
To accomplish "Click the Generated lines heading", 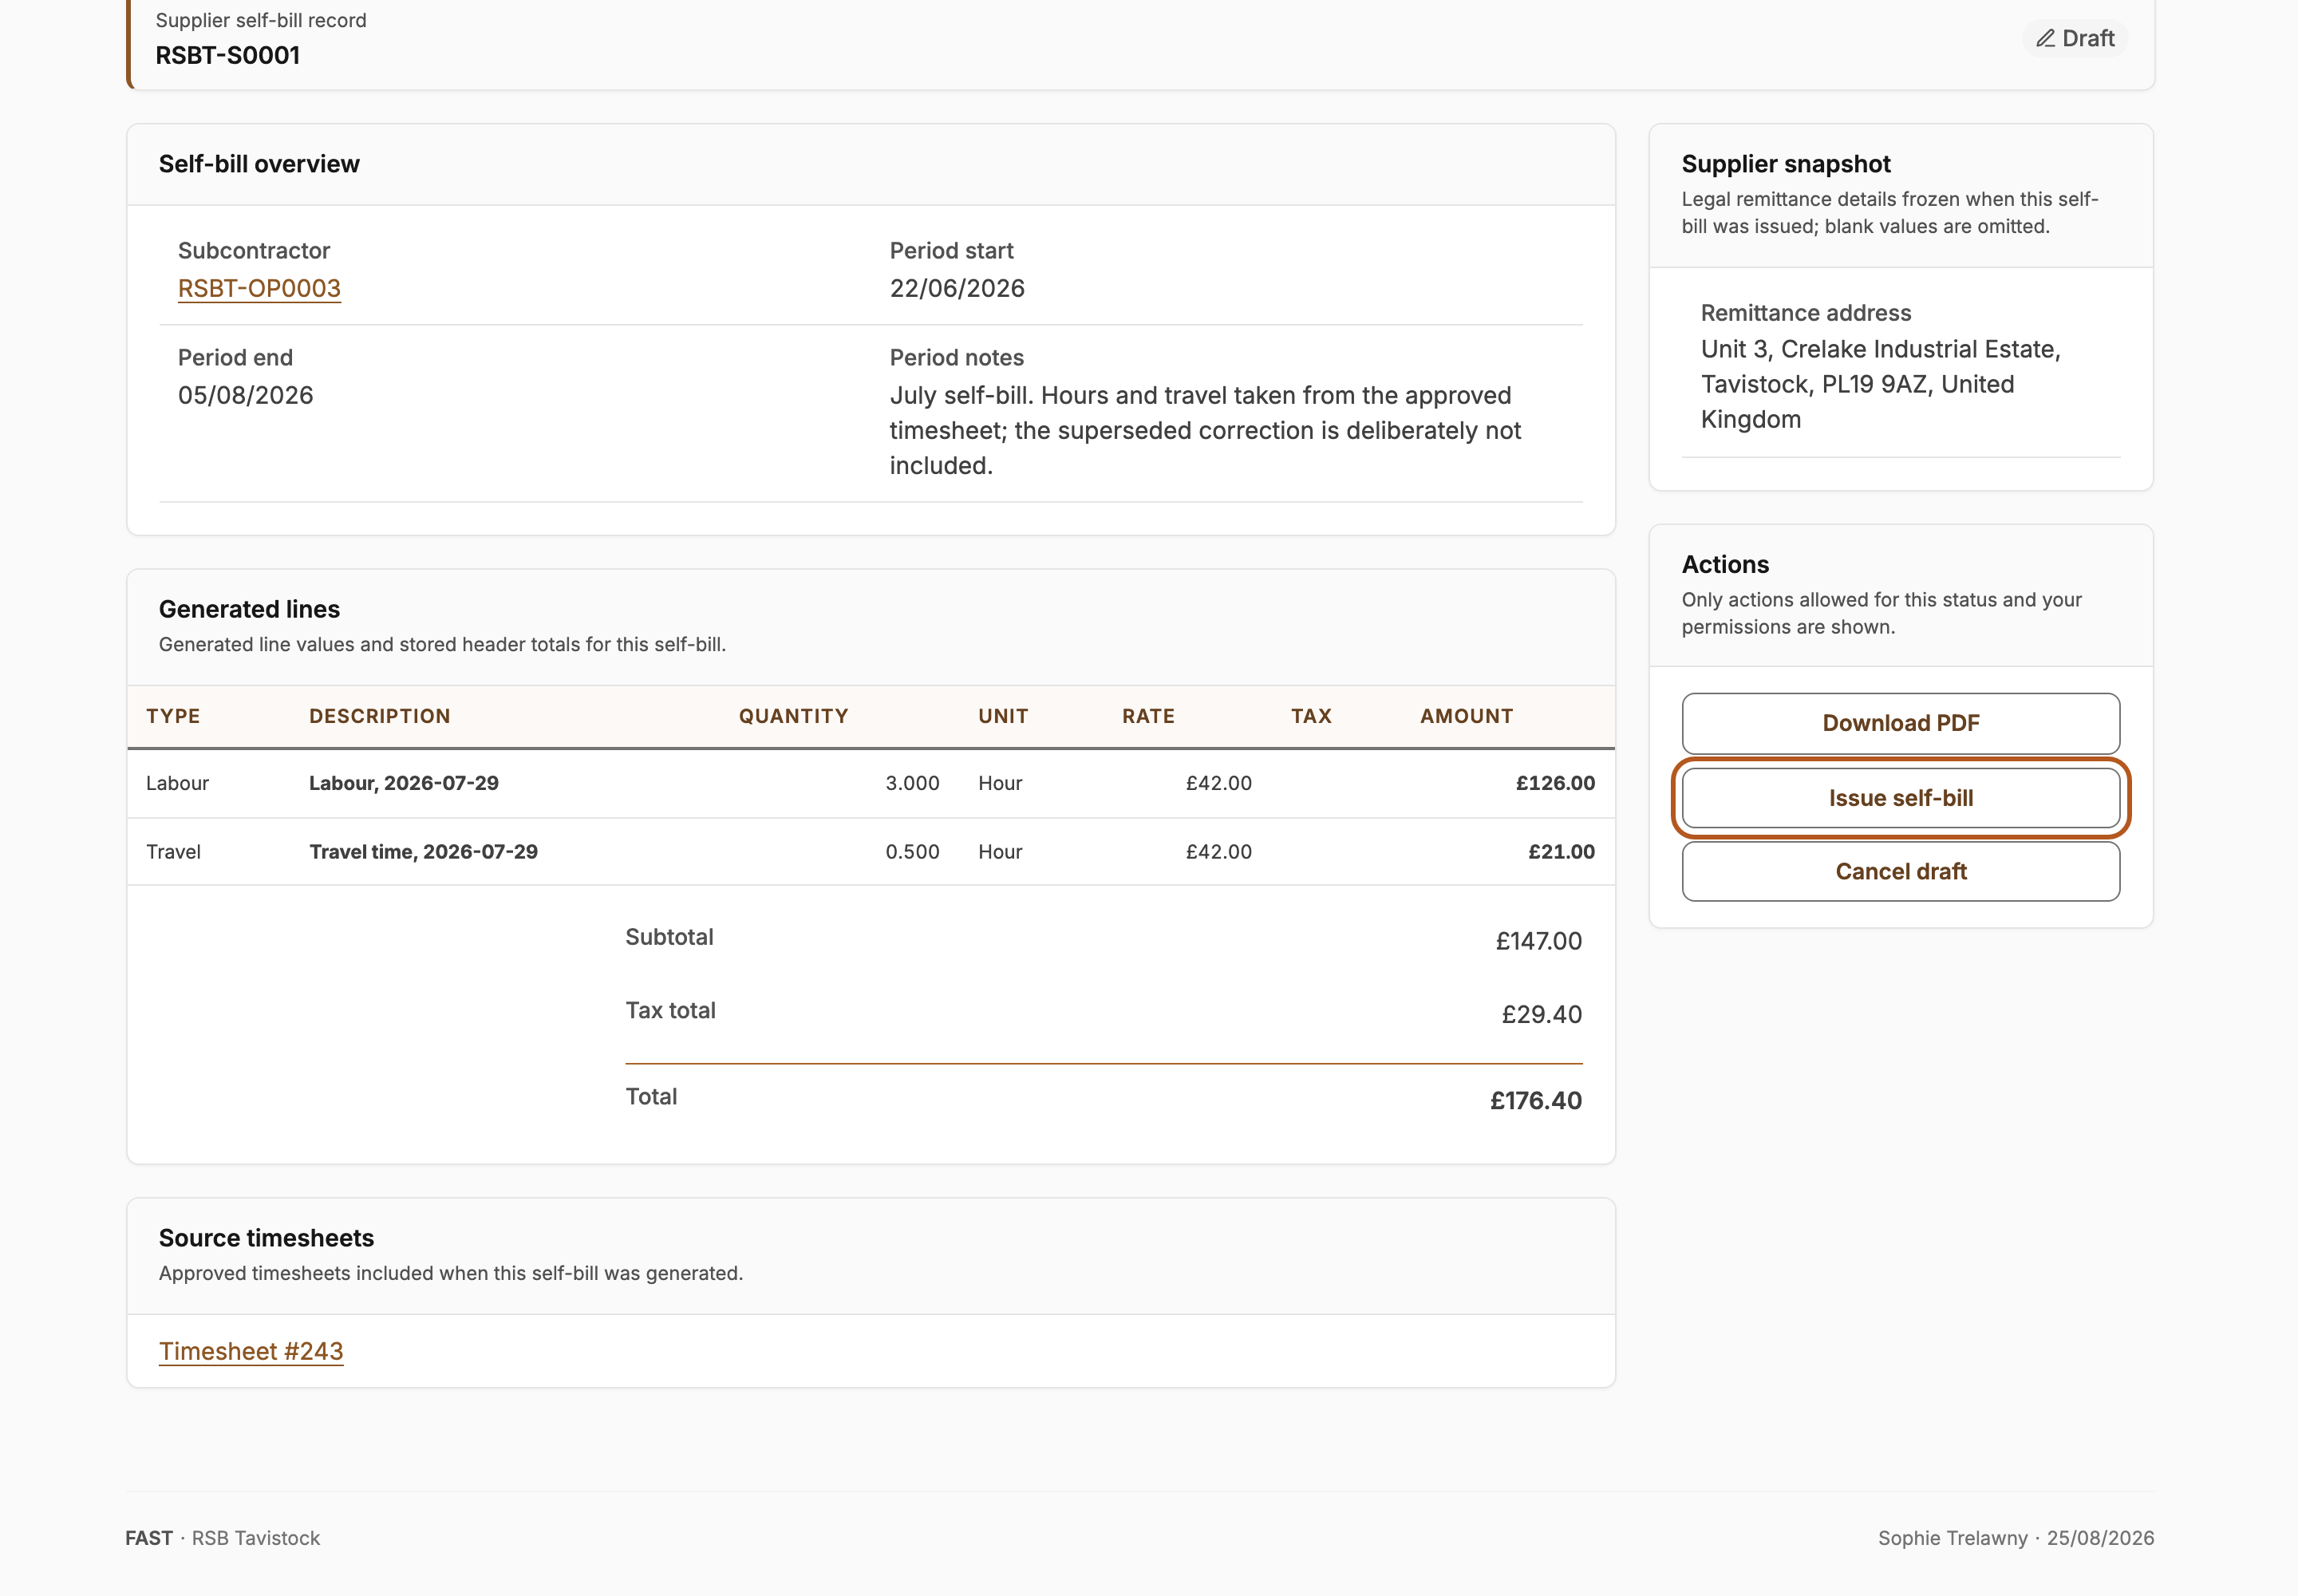I will click(249, 609).
